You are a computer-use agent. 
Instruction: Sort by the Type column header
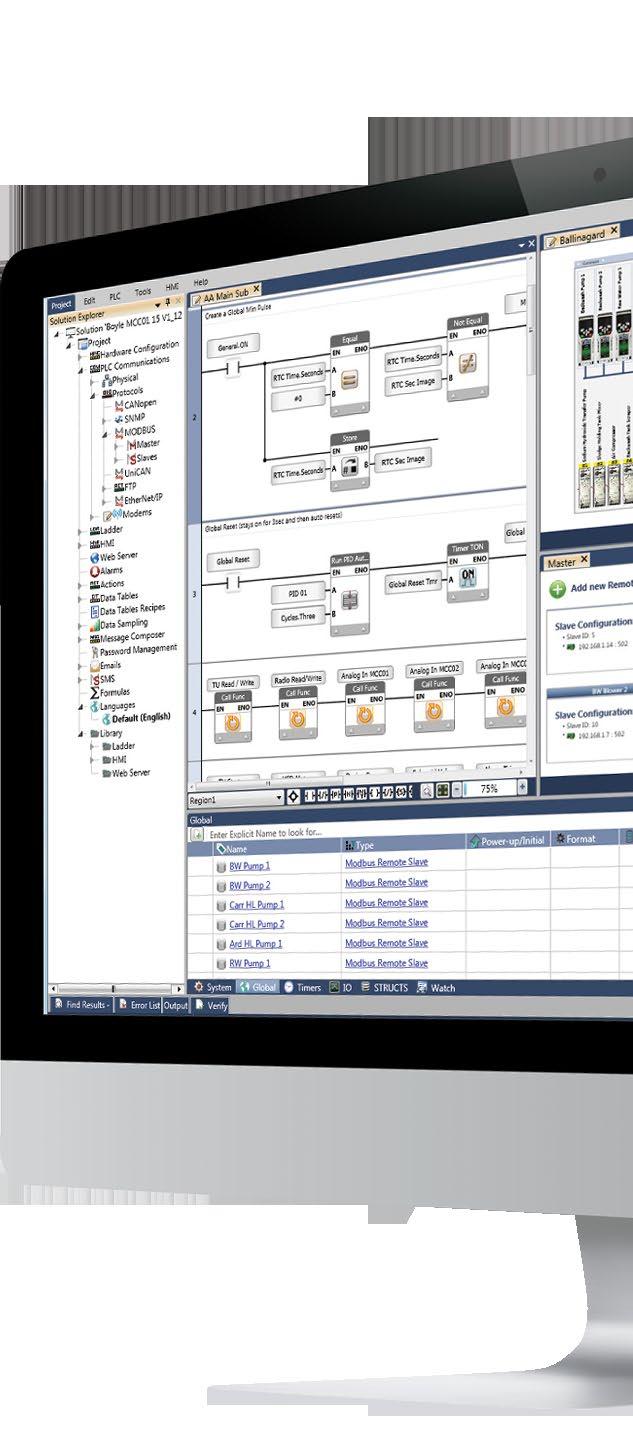(x=403, y=845)
